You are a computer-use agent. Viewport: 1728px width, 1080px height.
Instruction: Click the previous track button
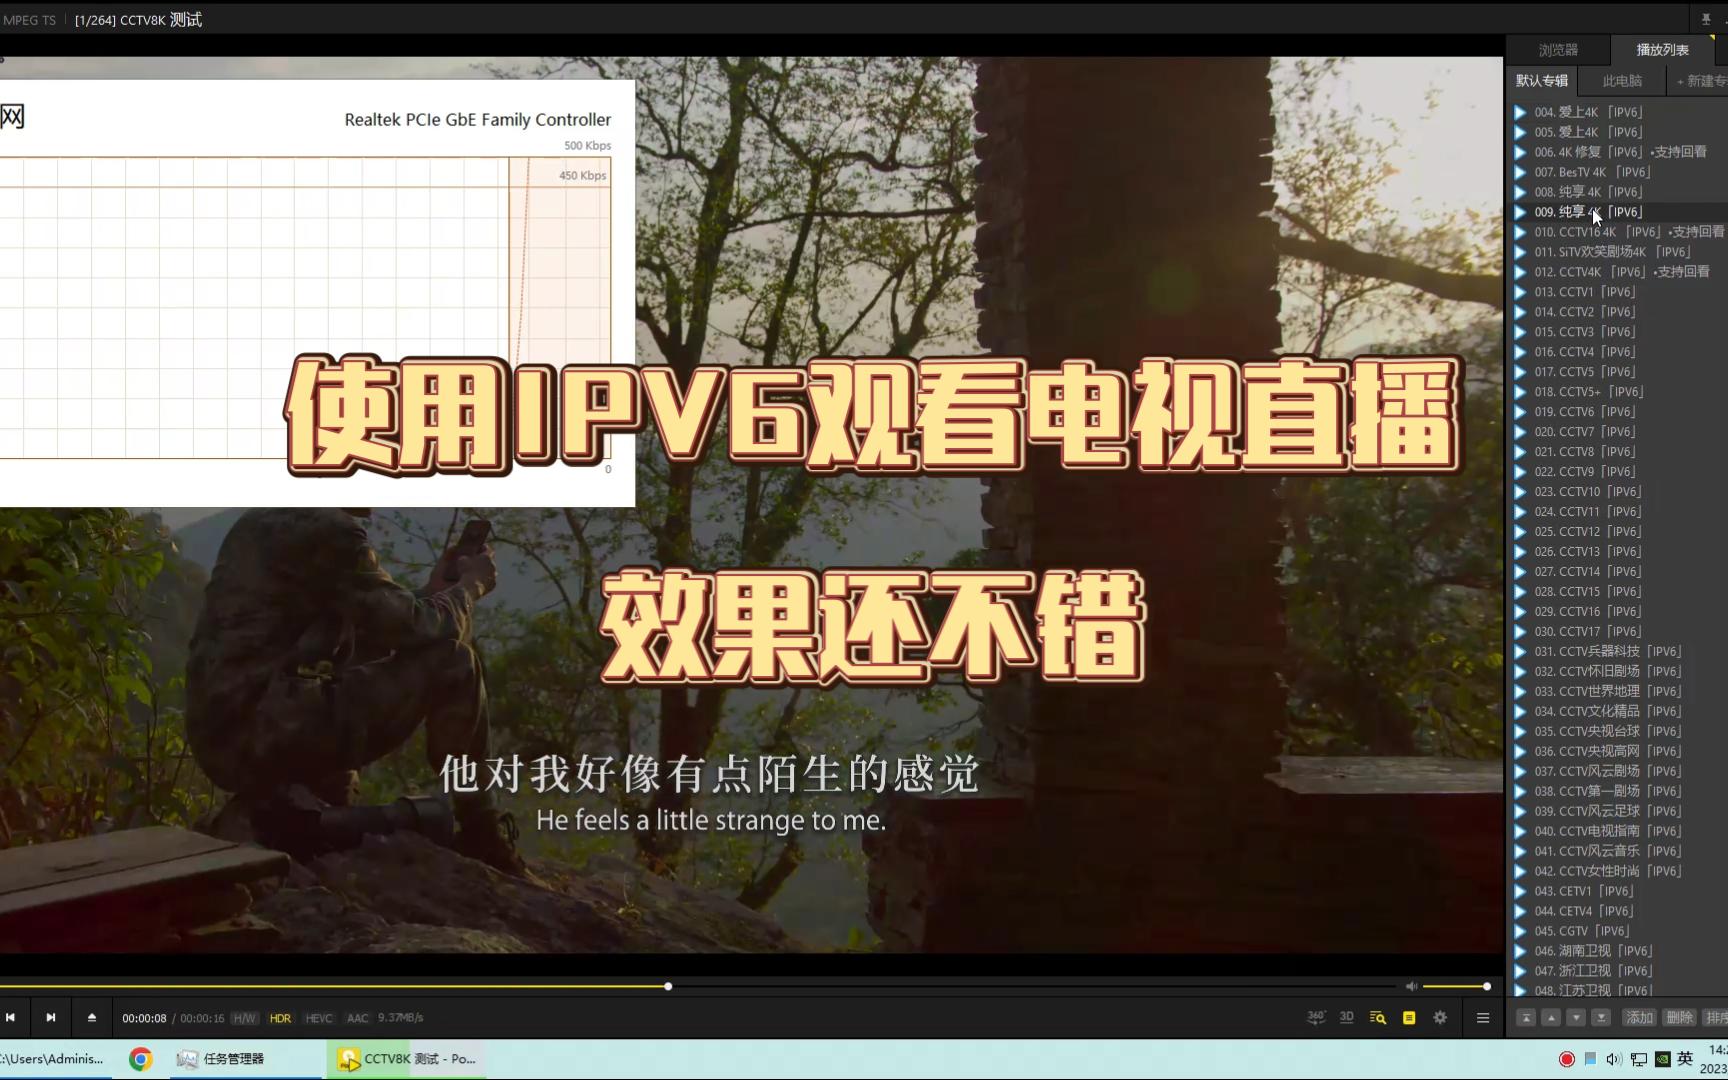(10, 1017)
